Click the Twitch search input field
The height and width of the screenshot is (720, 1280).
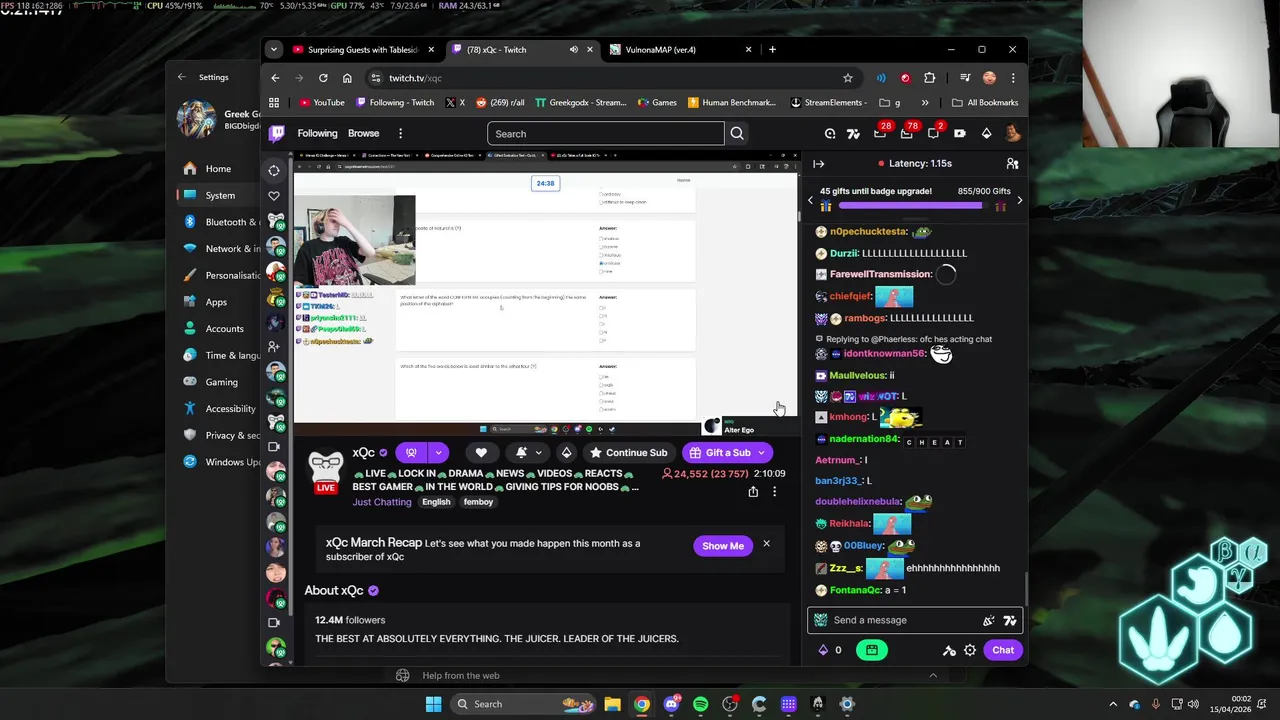tap(606, 134)
